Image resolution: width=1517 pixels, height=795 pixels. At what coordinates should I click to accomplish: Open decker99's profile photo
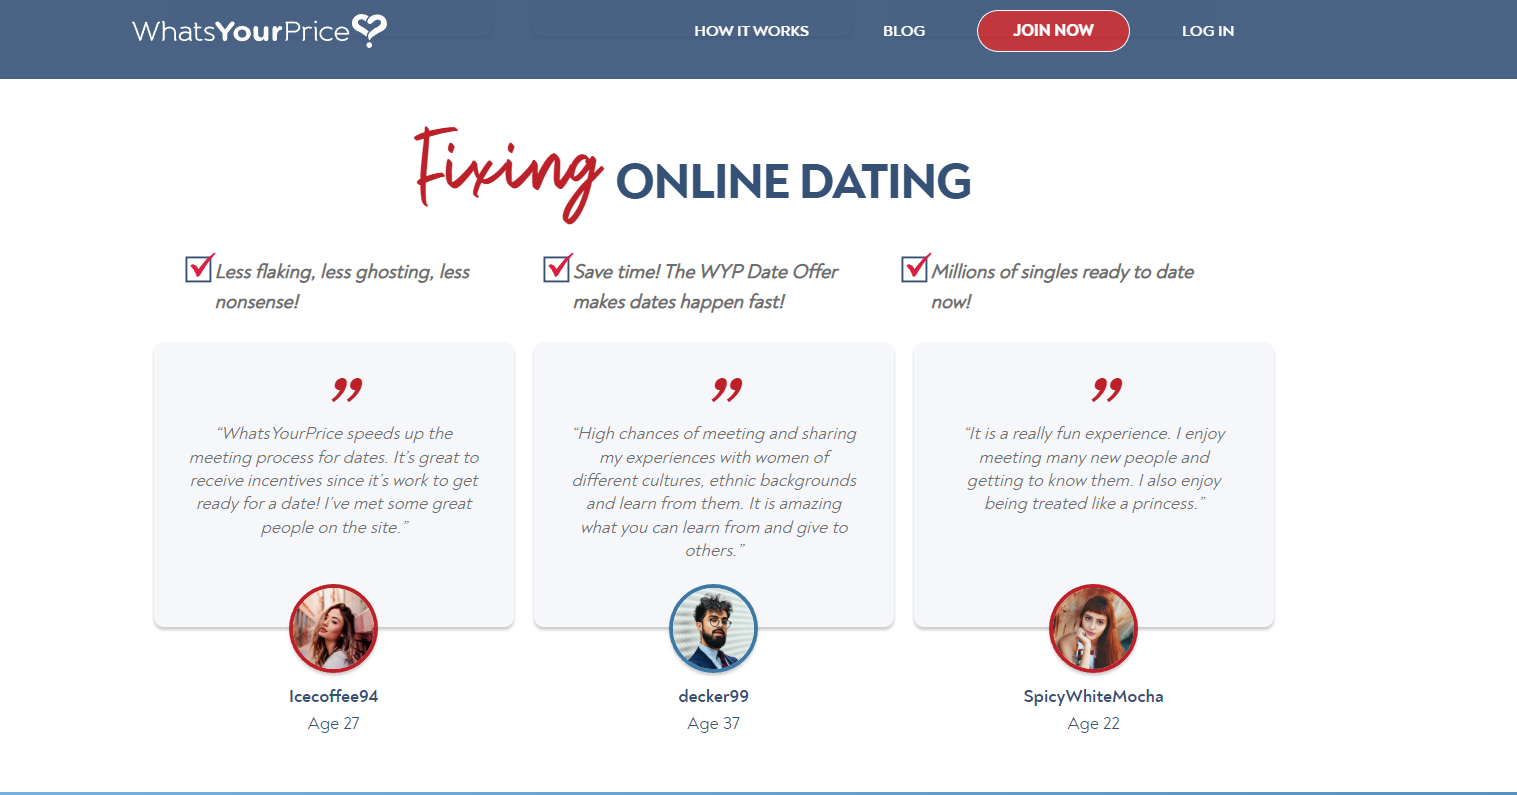pyautogui.click(x=713, y=629)
